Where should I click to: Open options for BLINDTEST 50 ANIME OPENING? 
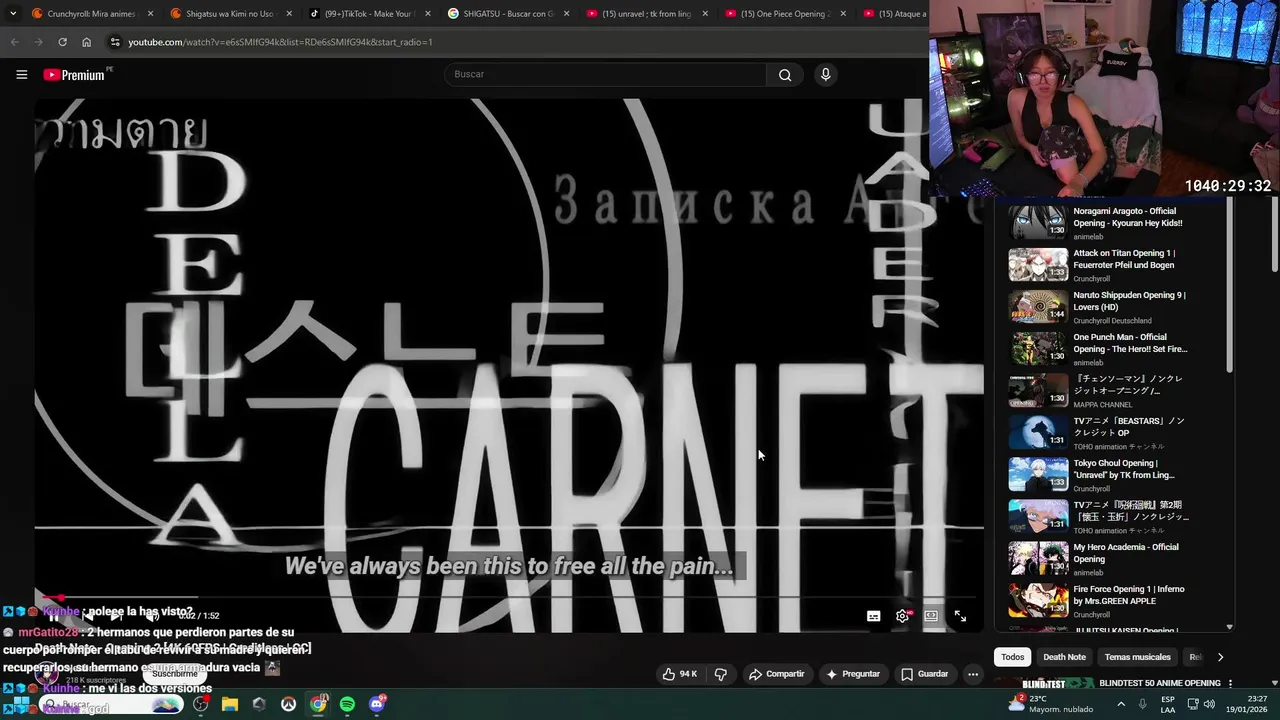(x=1231, y=683)
